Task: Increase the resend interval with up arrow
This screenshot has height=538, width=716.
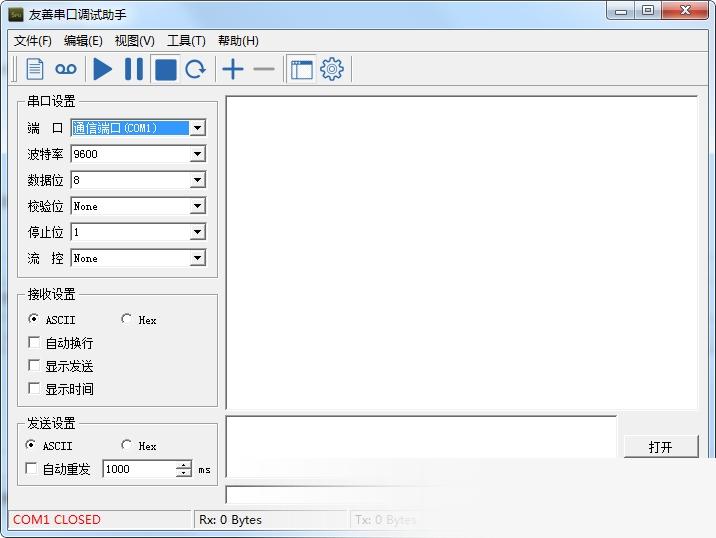Action: click(x=184, y=464)
